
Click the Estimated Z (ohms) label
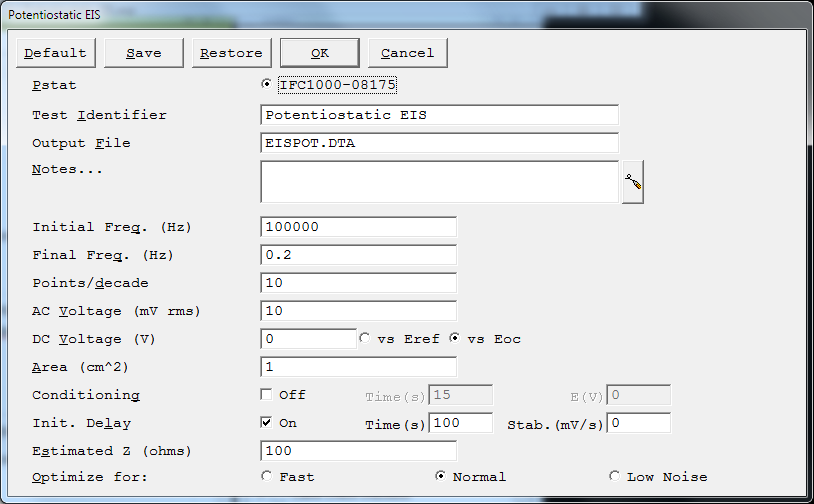[x=112, y=451]
